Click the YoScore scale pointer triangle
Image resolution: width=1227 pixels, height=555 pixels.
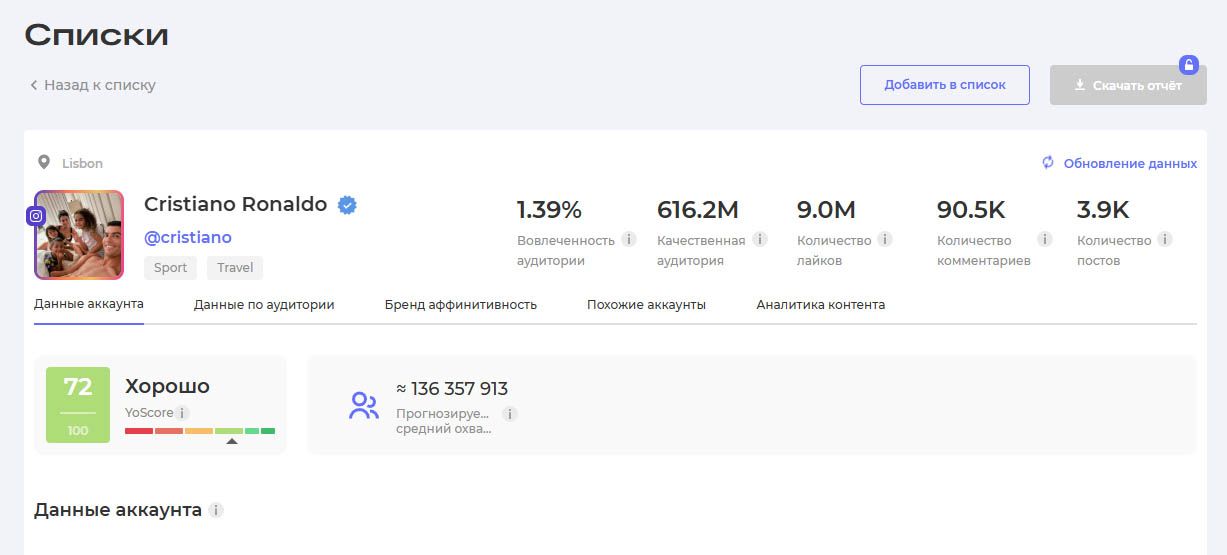[x=232, y=441]
